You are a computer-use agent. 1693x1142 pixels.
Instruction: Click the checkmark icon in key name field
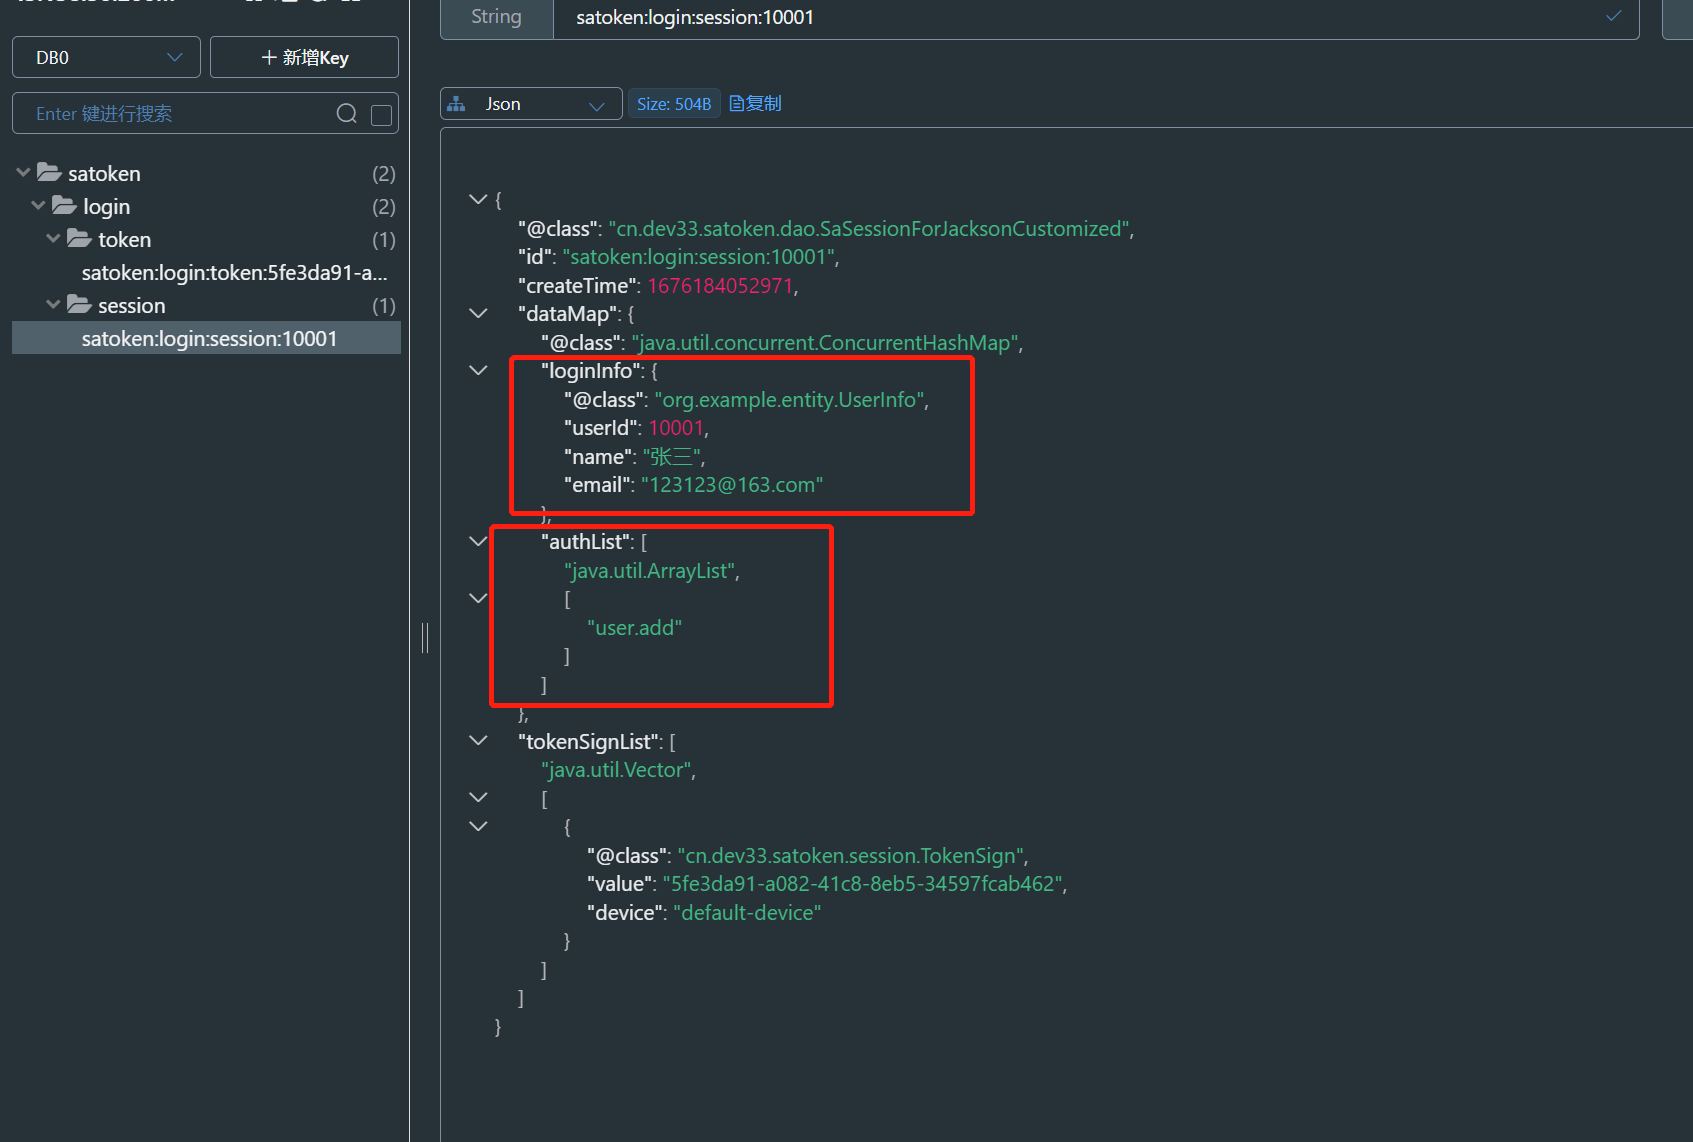click(1613, 16)
